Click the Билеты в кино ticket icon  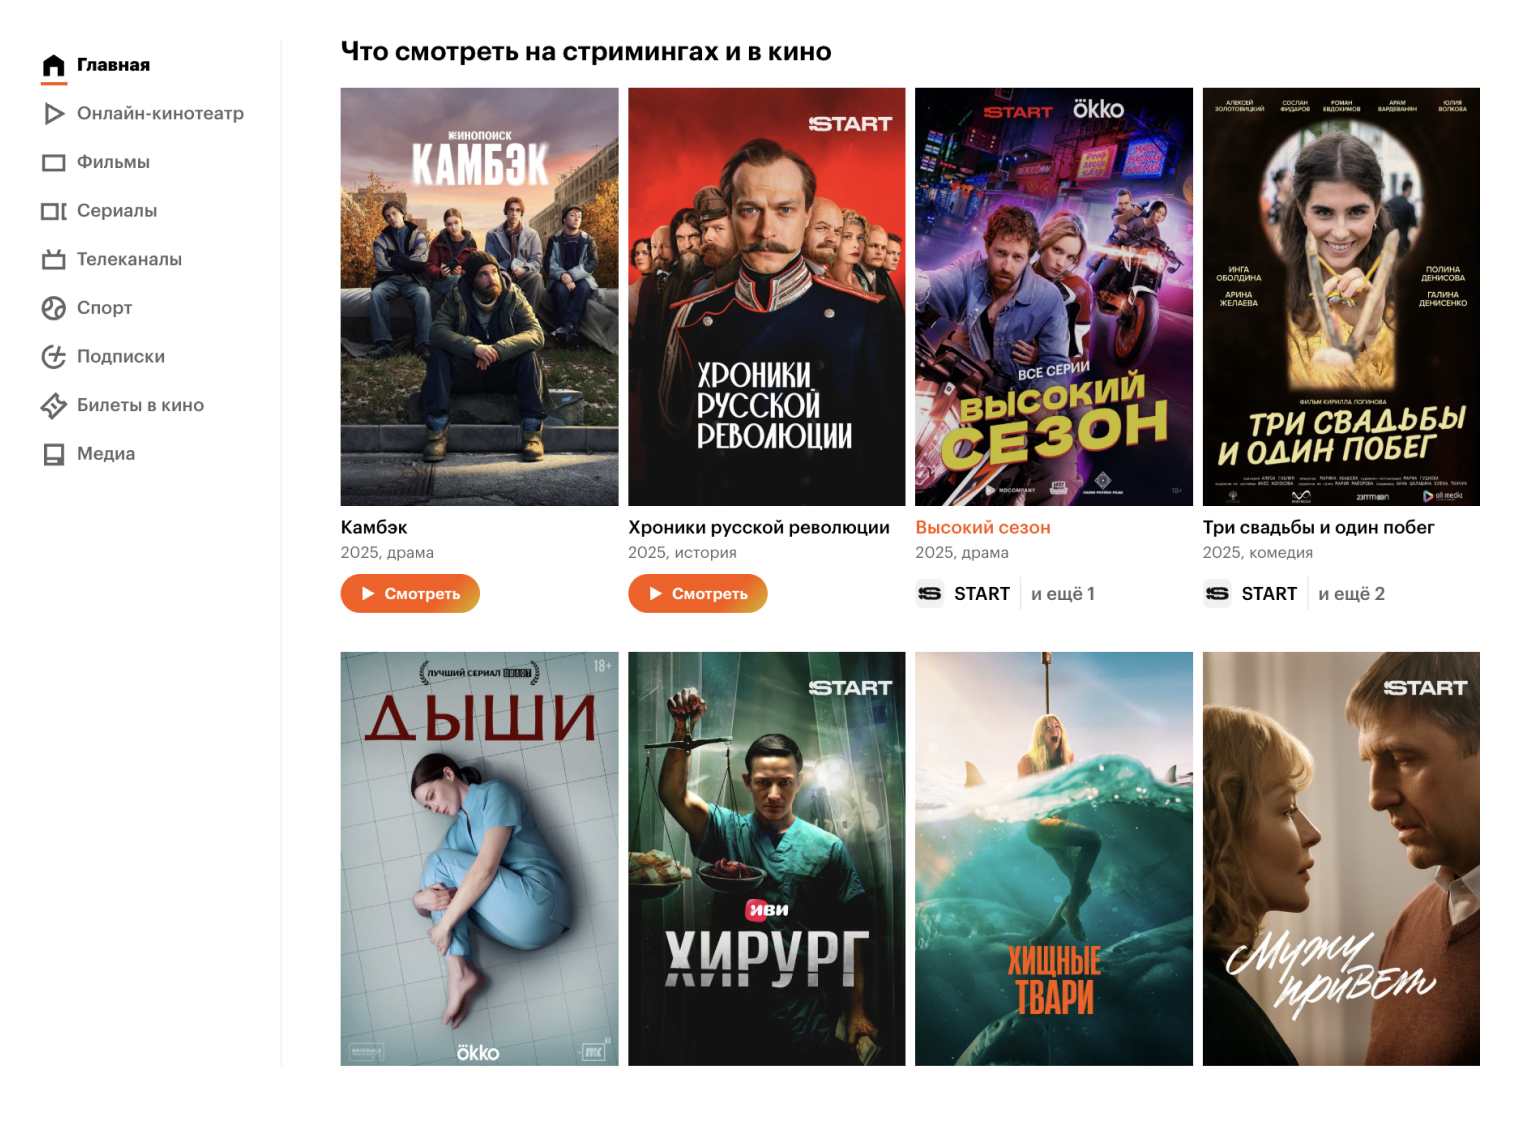pyautogui.click(x=54, y=406)
